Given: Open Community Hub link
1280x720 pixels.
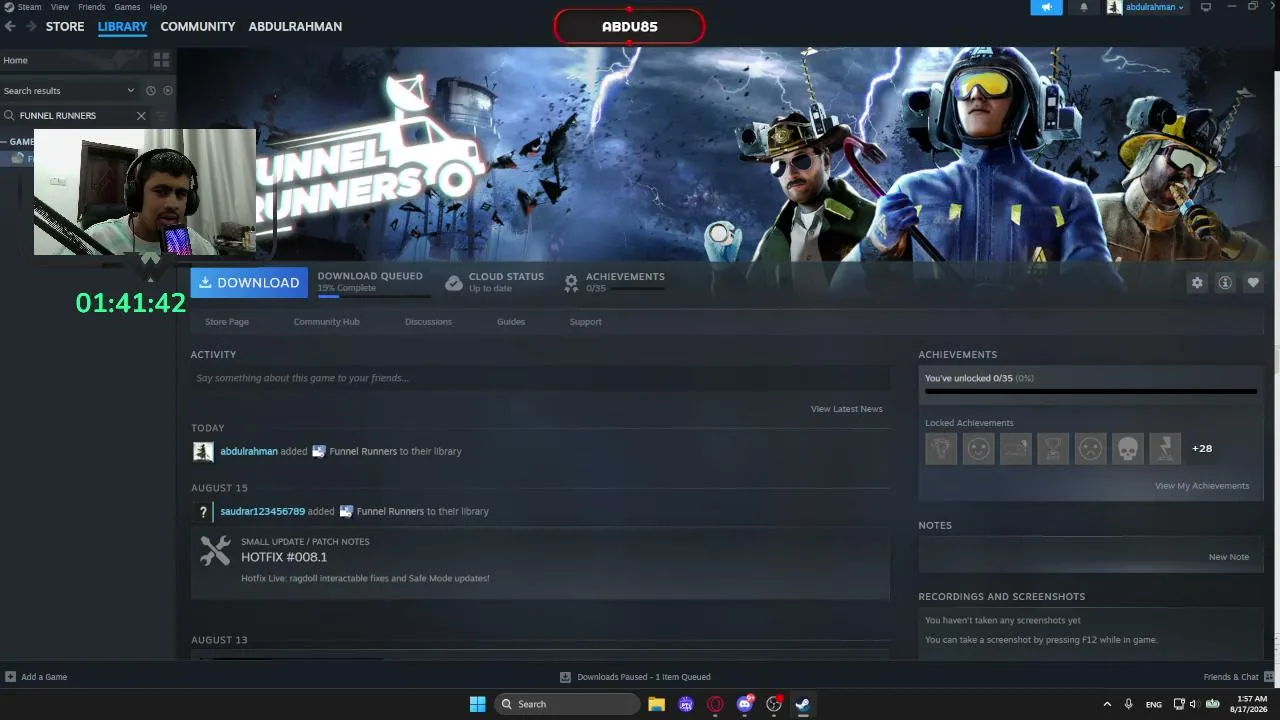Looking at the screenshot, I should pyautogui.click(x=327, y=322).
